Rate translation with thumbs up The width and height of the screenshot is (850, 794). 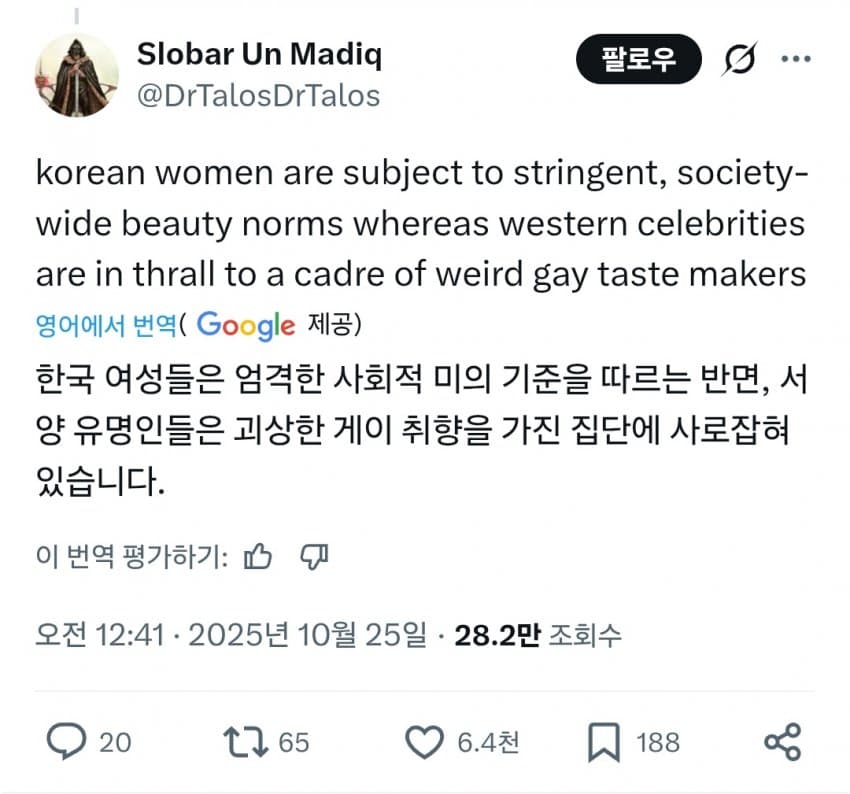coord(258,556)
